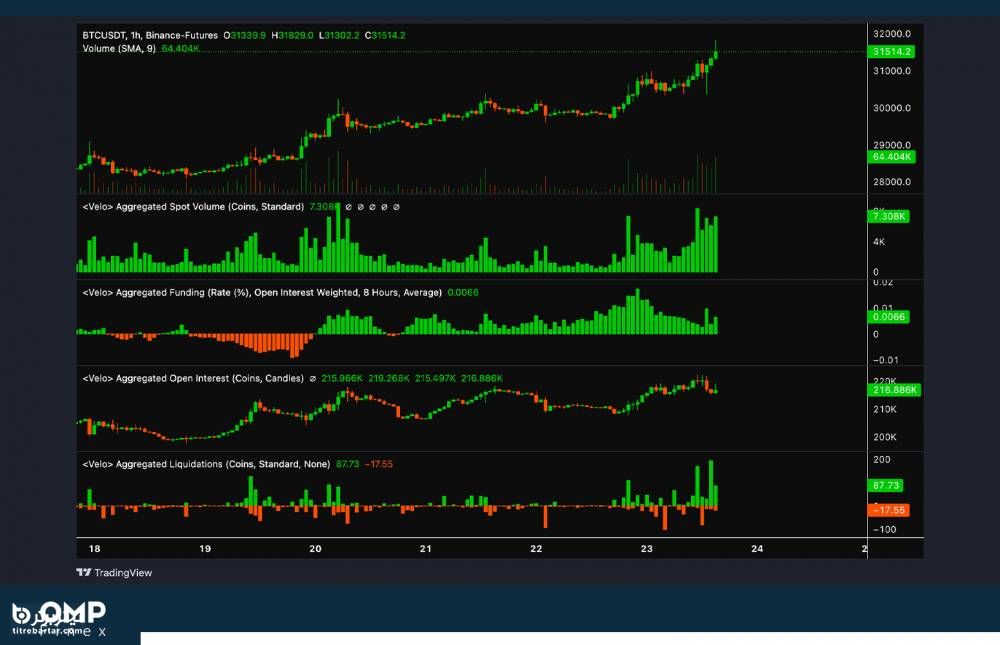Click the red -17.55 liquidations axis tag

[888, 510]
